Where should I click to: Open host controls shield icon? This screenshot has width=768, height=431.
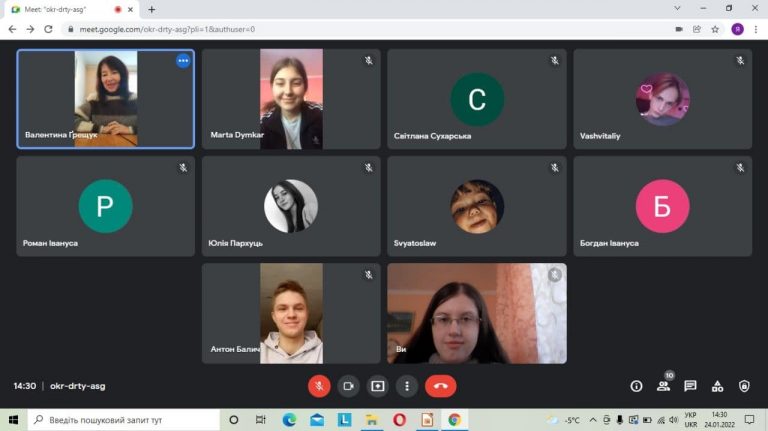tap(744, 386)
